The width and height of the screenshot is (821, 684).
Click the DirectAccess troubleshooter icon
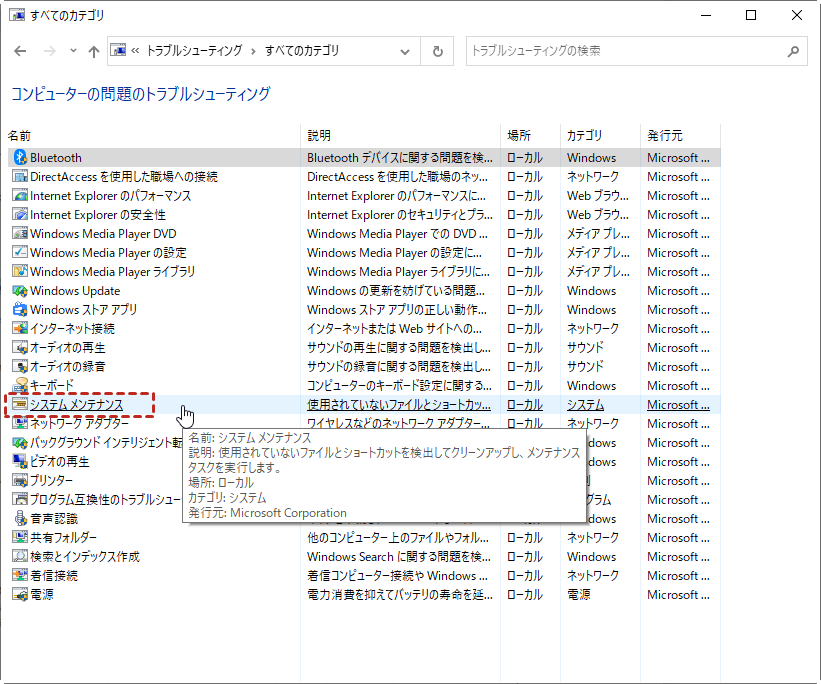pos(20,176)
